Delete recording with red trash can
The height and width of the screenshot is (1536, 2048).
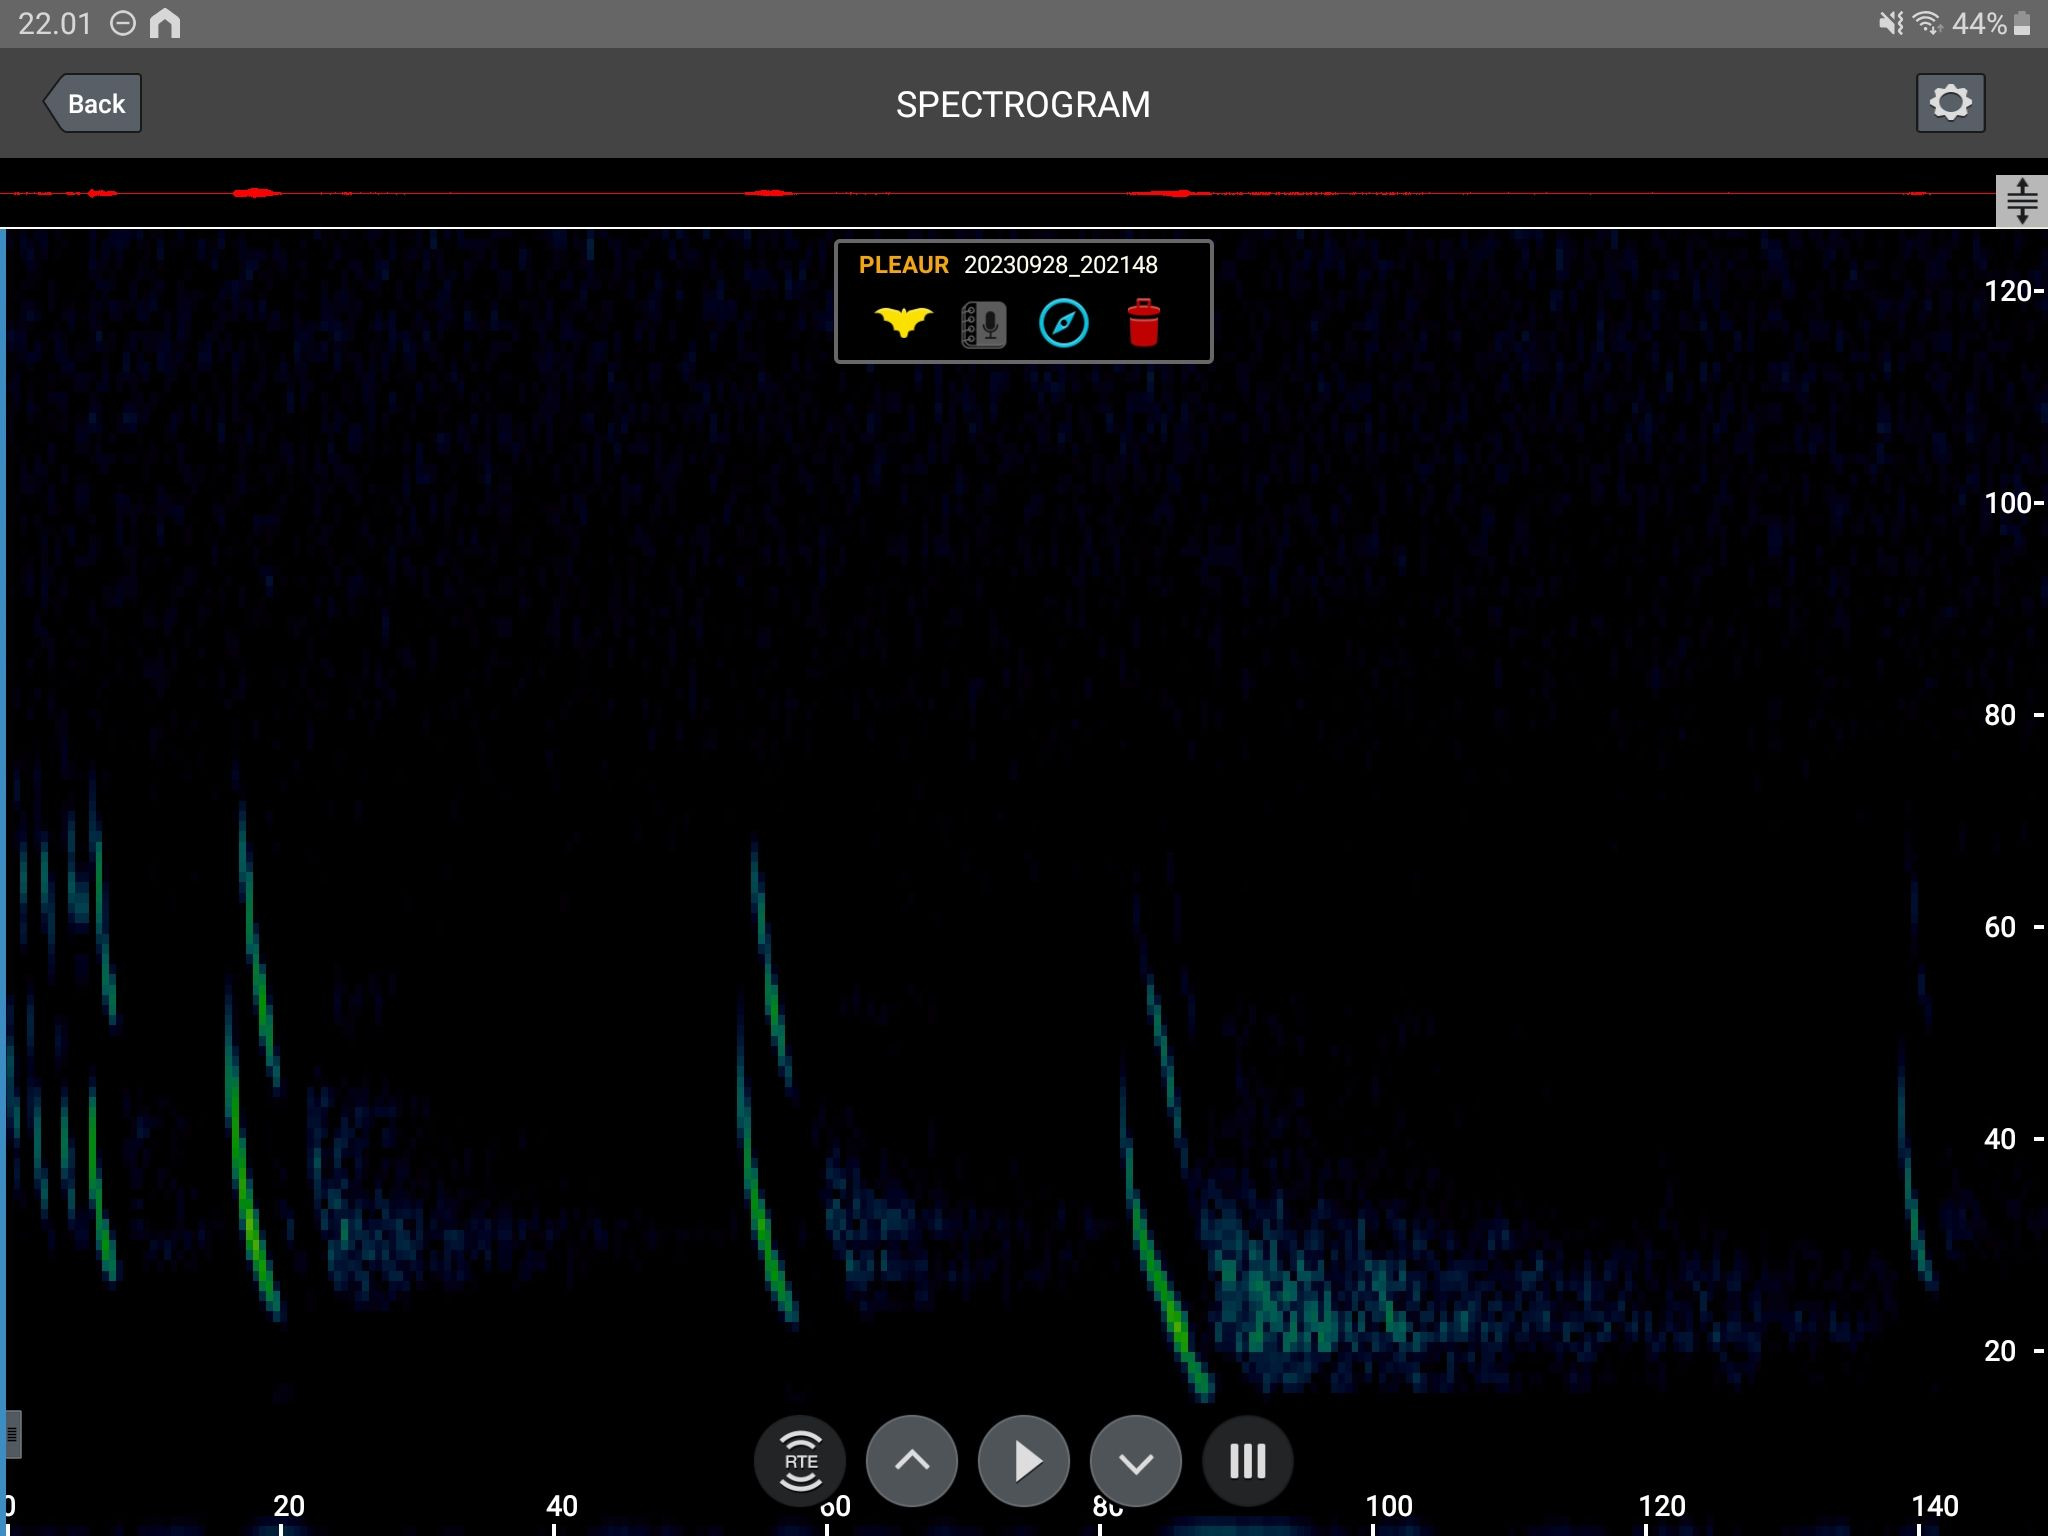pyautogui.click(x=1143, y=323)
